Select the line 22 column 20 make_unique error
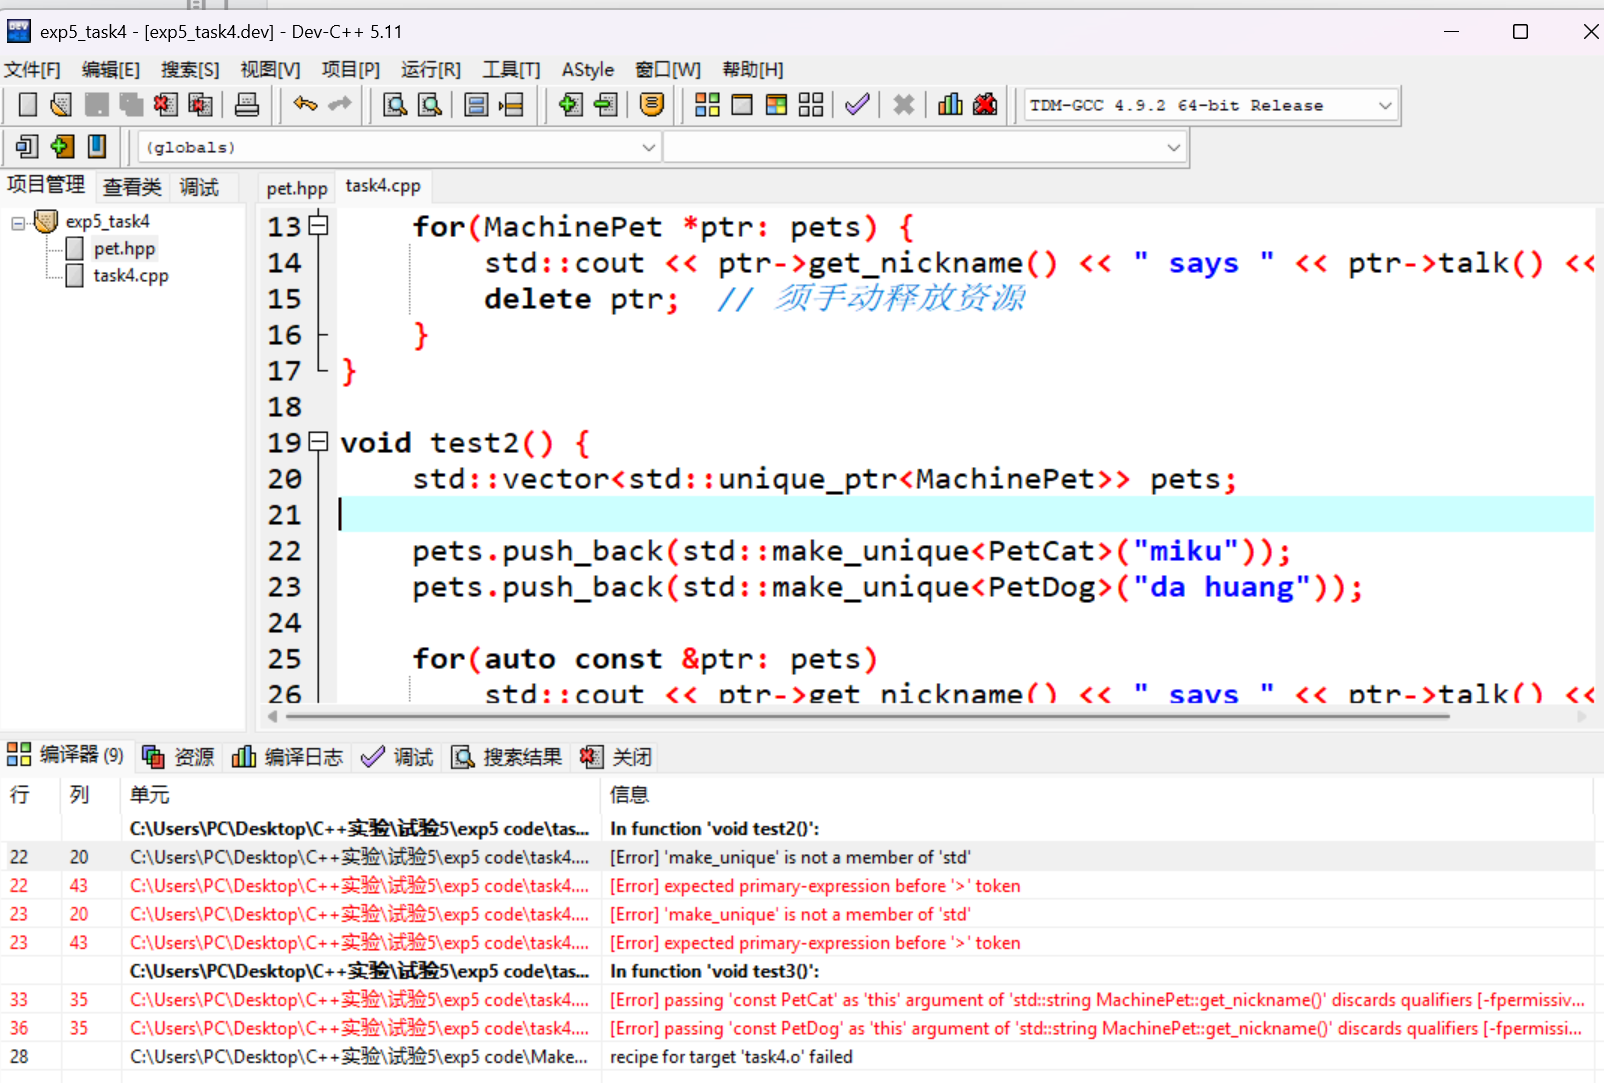Viewport: 1604px width, 1083px height. [x=798, y=857]
